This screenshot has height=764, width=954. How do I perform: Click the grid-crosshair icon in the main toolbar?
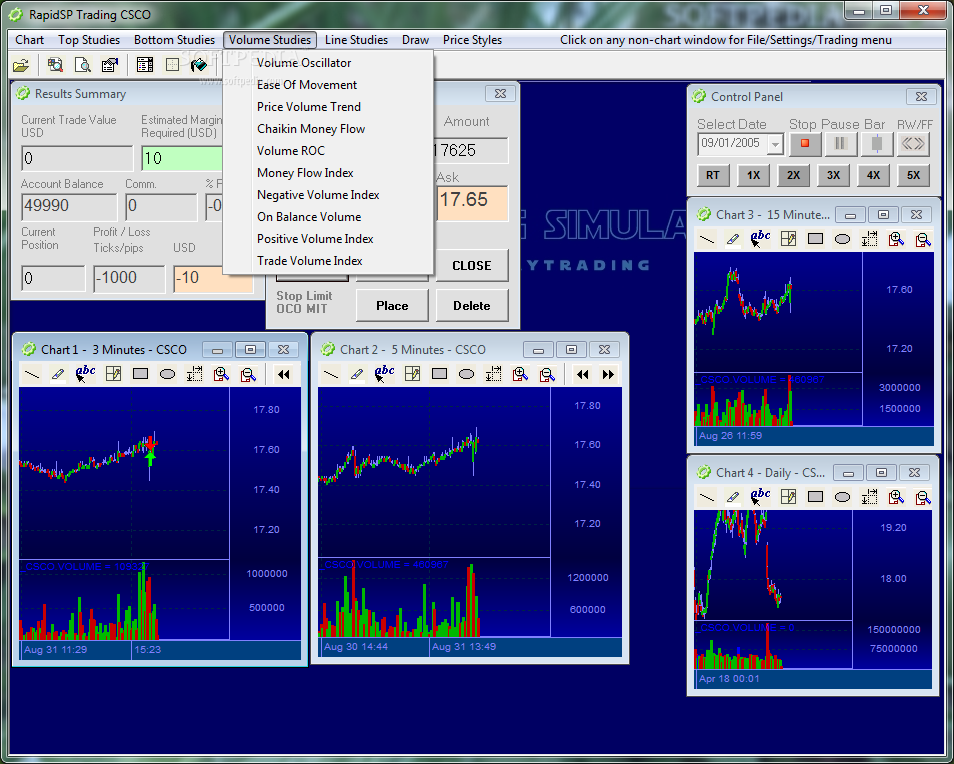point(173,64)
